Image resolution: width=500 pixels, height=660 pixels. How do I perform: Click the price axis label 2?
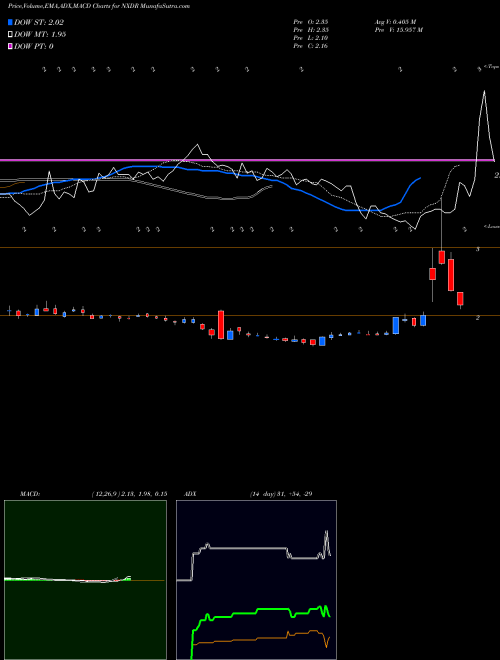point(477,318)
